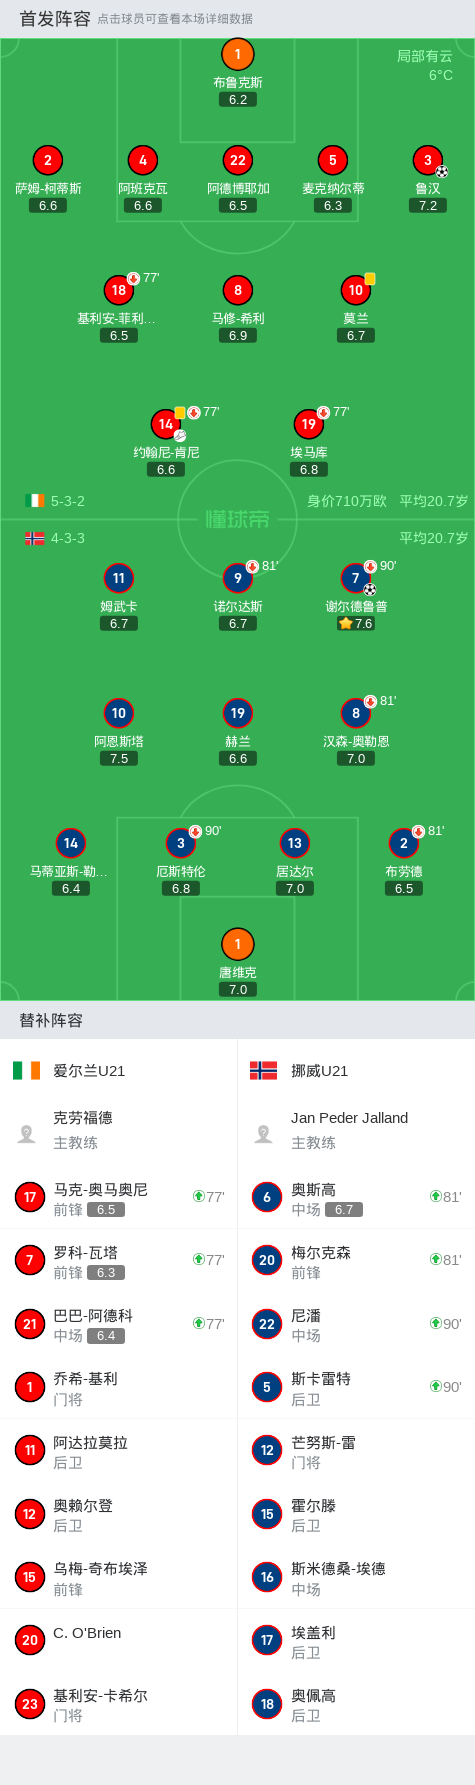This screenshot has height=1785, width=475.
Task: Click the 爱尔兰U21 team flag header
Action: (70, 1071)
